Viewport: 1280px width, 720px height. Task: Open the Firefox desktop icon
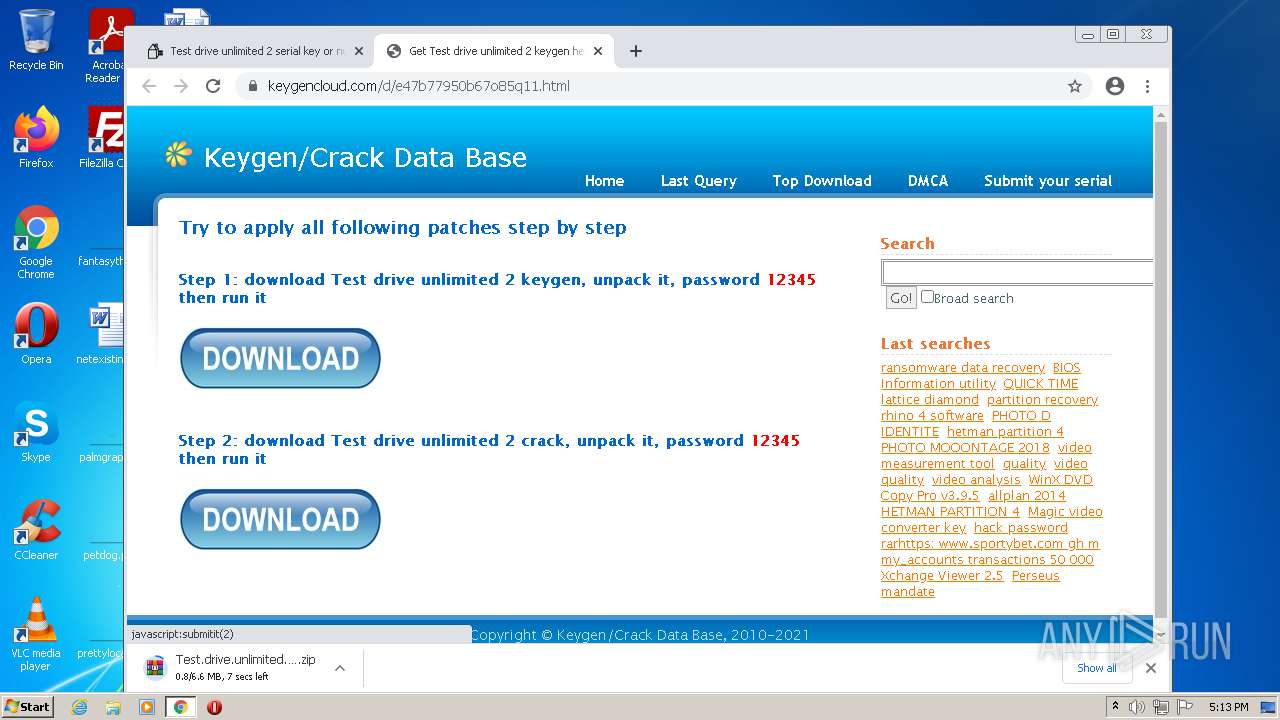pos(36,137)
